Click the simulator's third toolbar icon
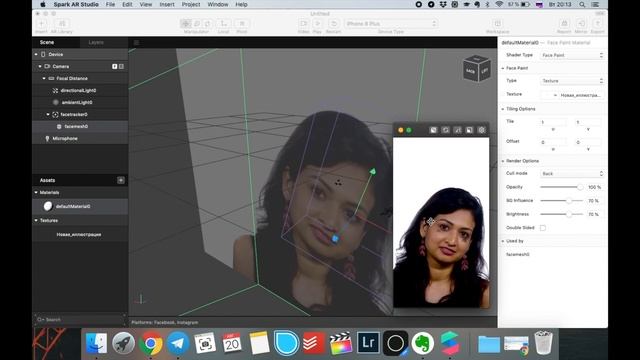Screen dimensions: 640x360 point(458,130)
